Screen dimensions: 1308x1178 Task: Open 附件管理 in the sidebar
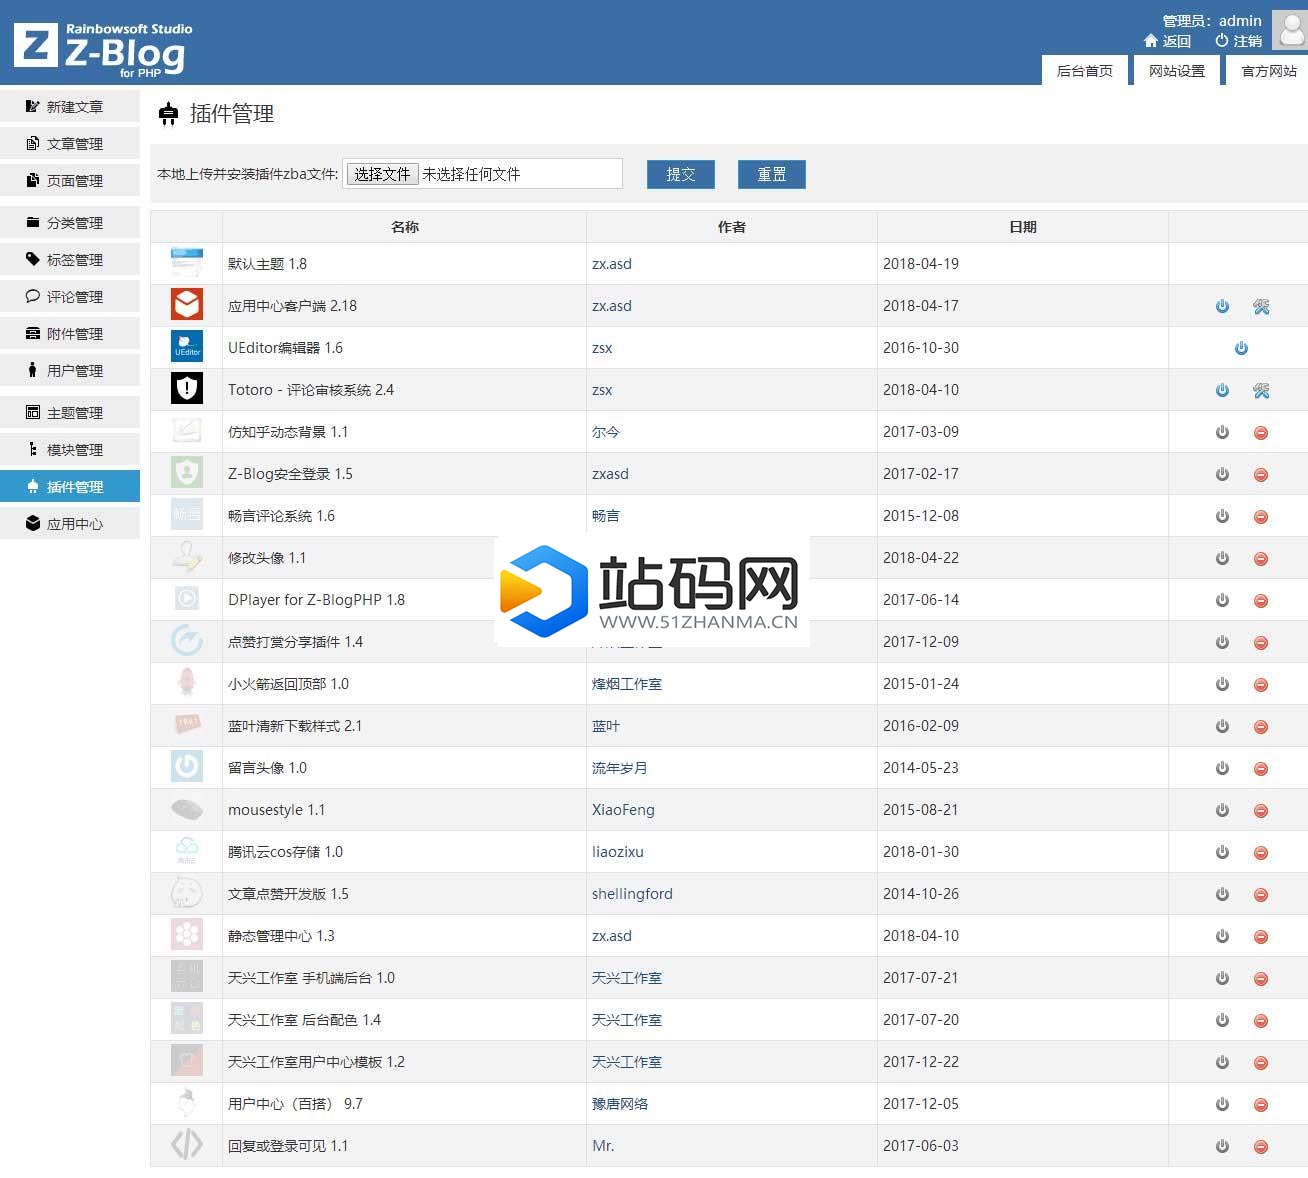70,334
